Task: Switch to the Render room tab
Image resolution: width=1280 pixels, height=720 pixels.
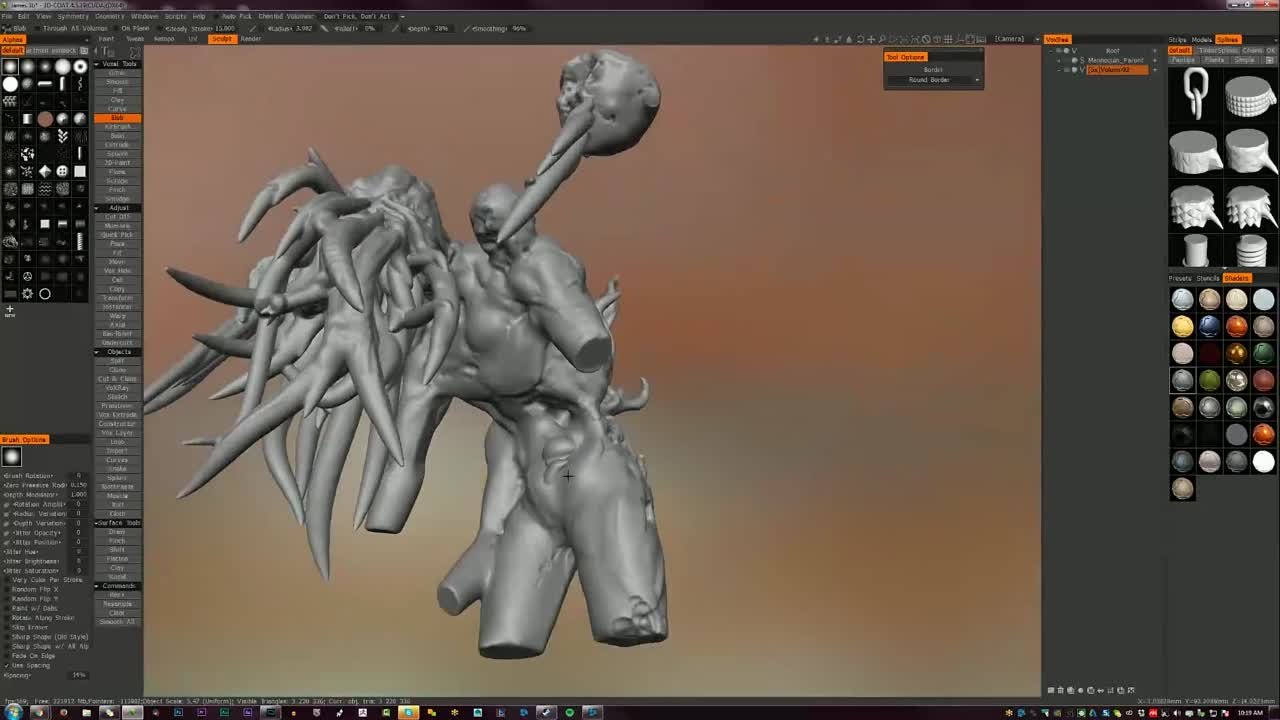Action: point(251,39)
